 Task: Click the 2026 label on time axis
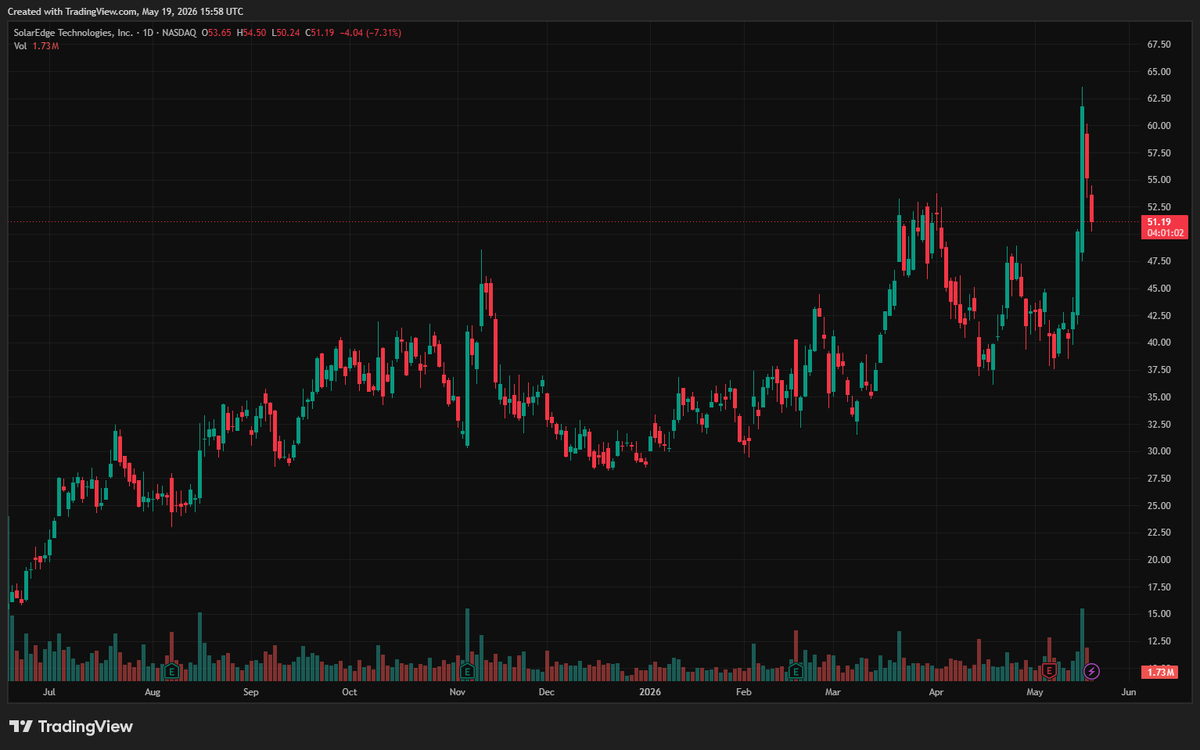click(650, 691)
